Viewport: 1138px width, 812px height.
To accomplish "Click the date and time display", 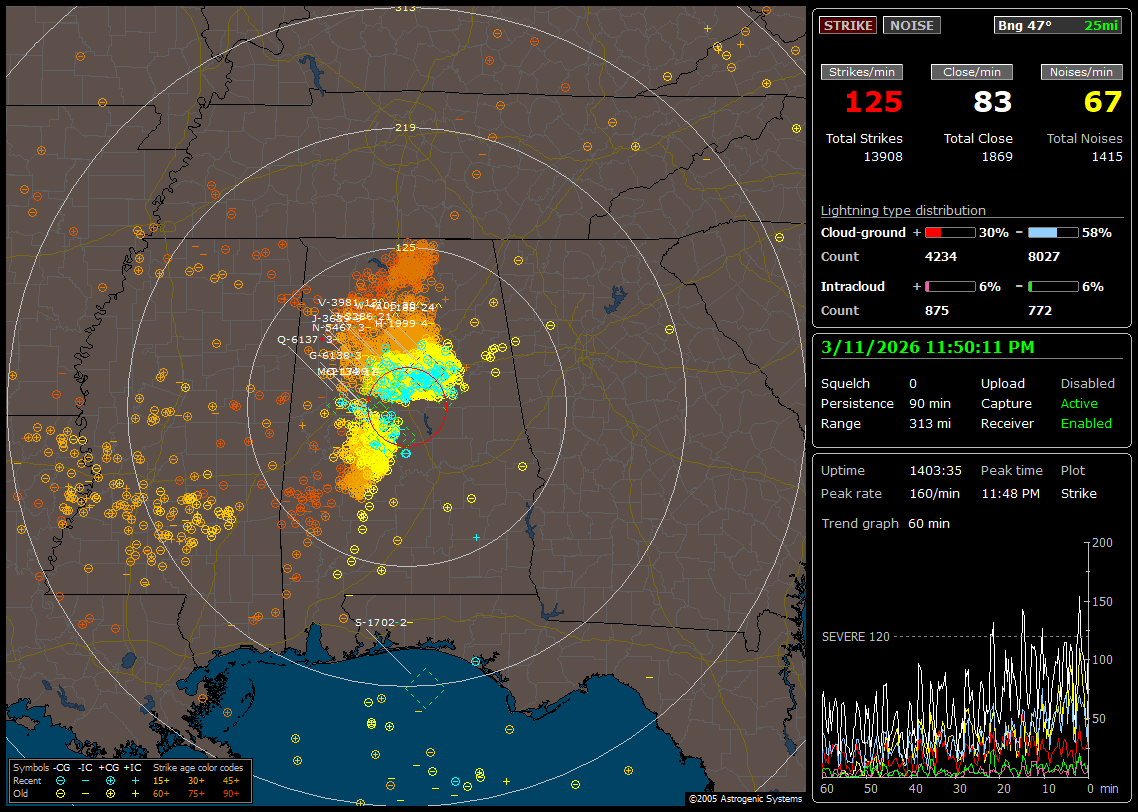I will [927, 347].
